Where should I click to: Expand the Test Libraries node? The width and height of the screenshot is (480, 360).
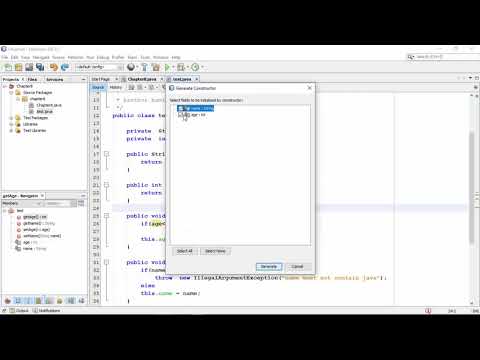tap(11, 130)
